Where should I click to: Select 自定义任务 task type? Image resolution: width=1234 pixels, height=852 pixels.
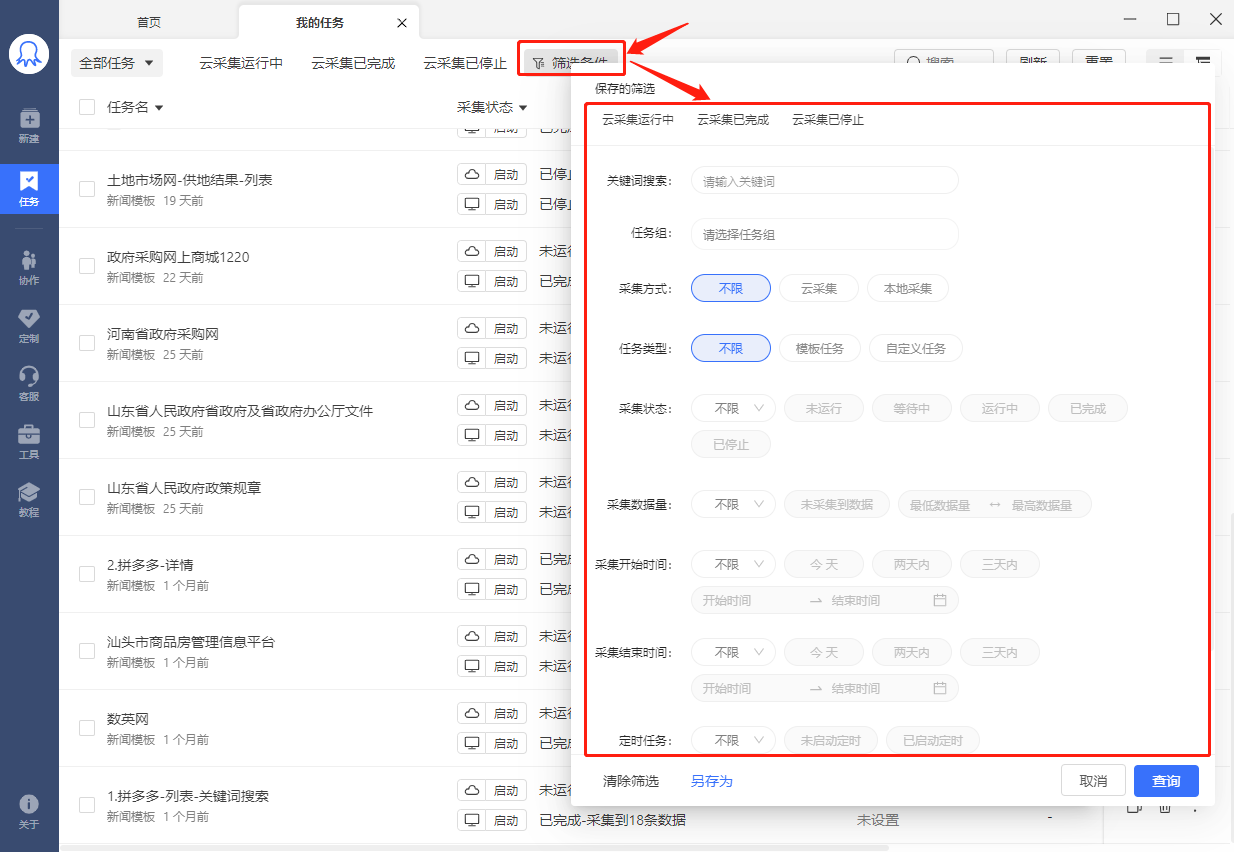coord(916,349)
